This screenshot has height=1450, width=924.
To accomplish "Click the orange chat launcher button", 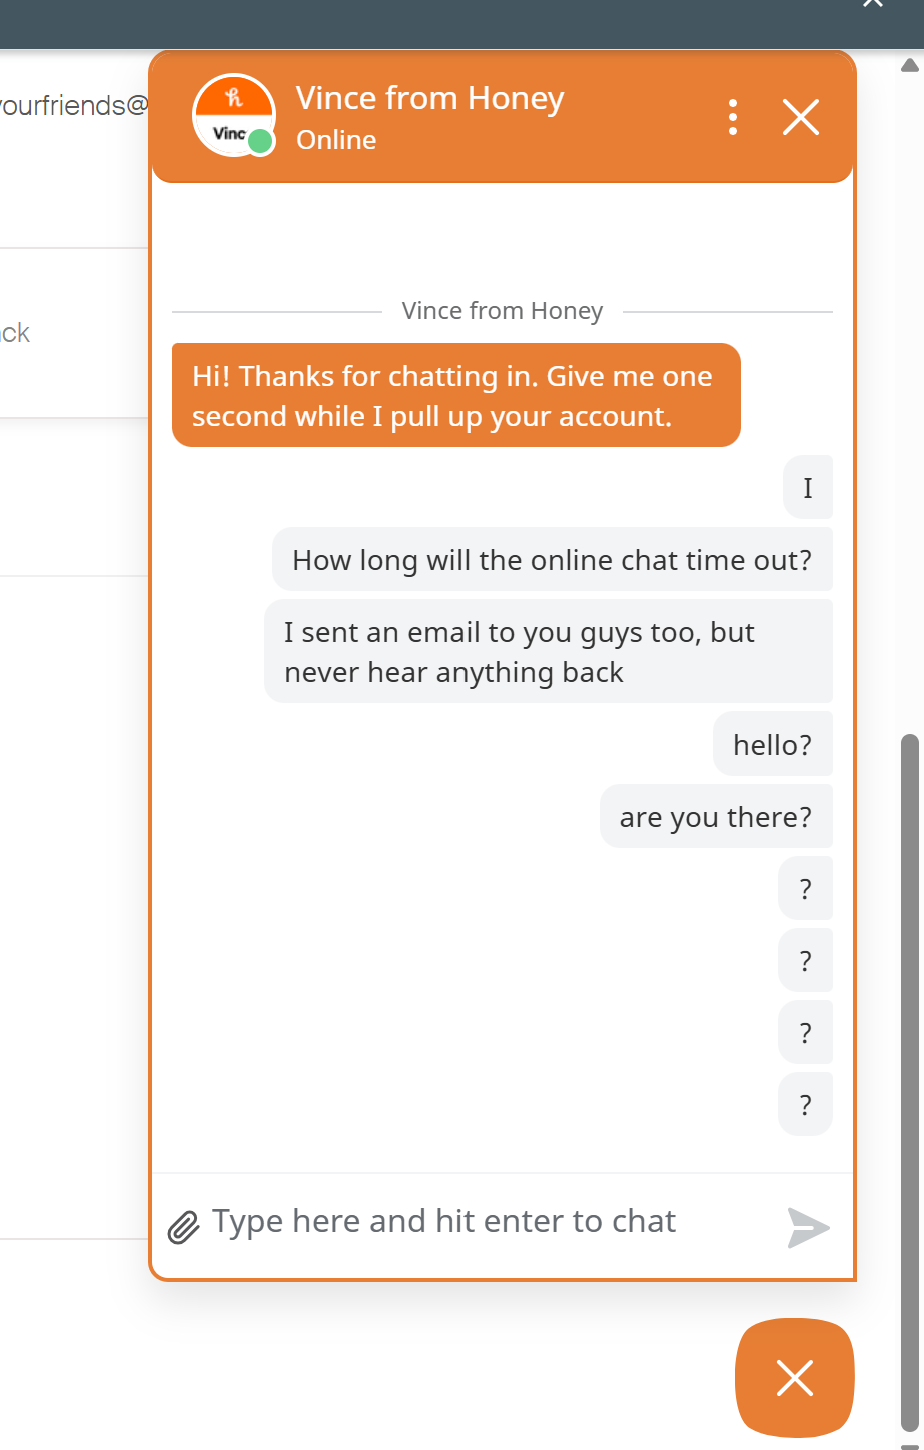I will (x=795, y=1378).
